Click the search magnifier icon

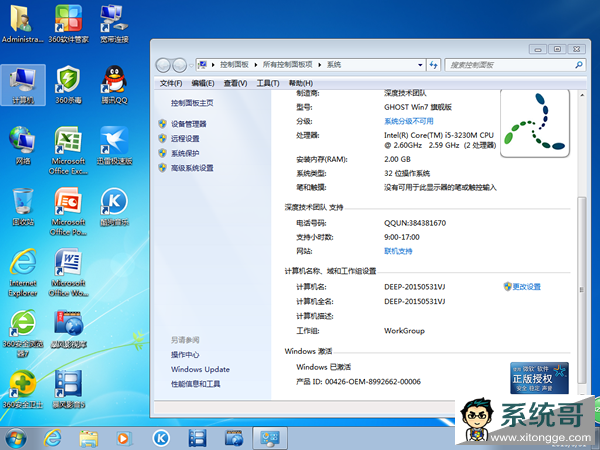[579, 65]
